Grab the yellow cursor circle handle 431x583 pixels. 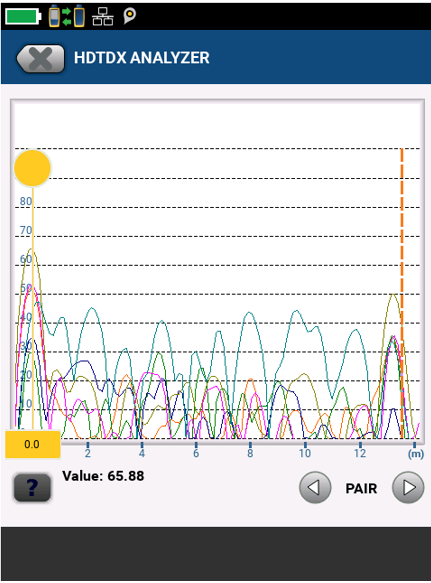[x=32, y=168]
